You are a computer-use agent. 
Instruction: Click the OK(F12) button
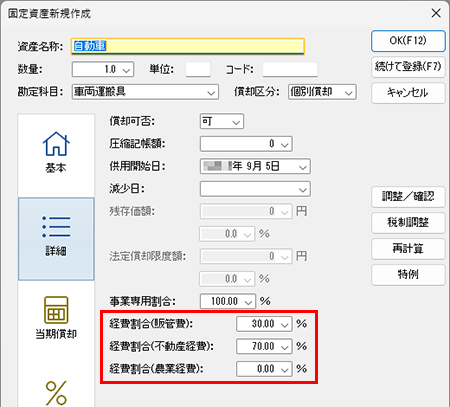[408, 41]
